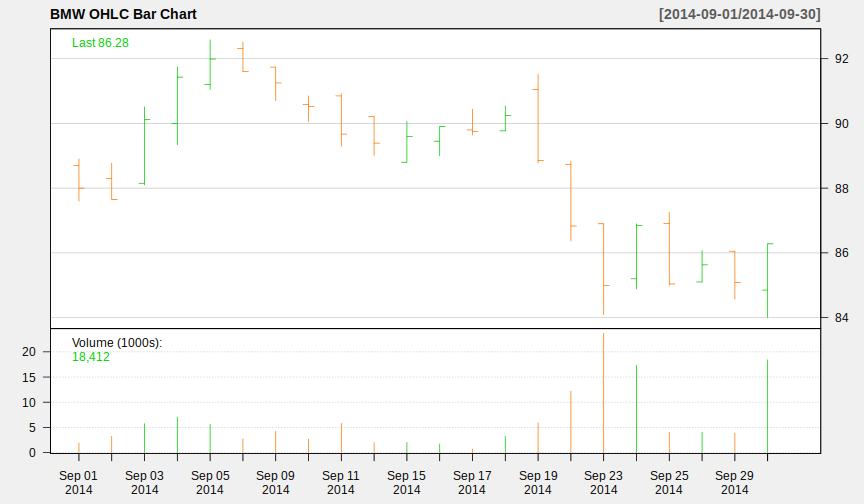Select the orange OHLC price bar above Sep 25
Screen dimensions: 864x504
pos(669,248)
